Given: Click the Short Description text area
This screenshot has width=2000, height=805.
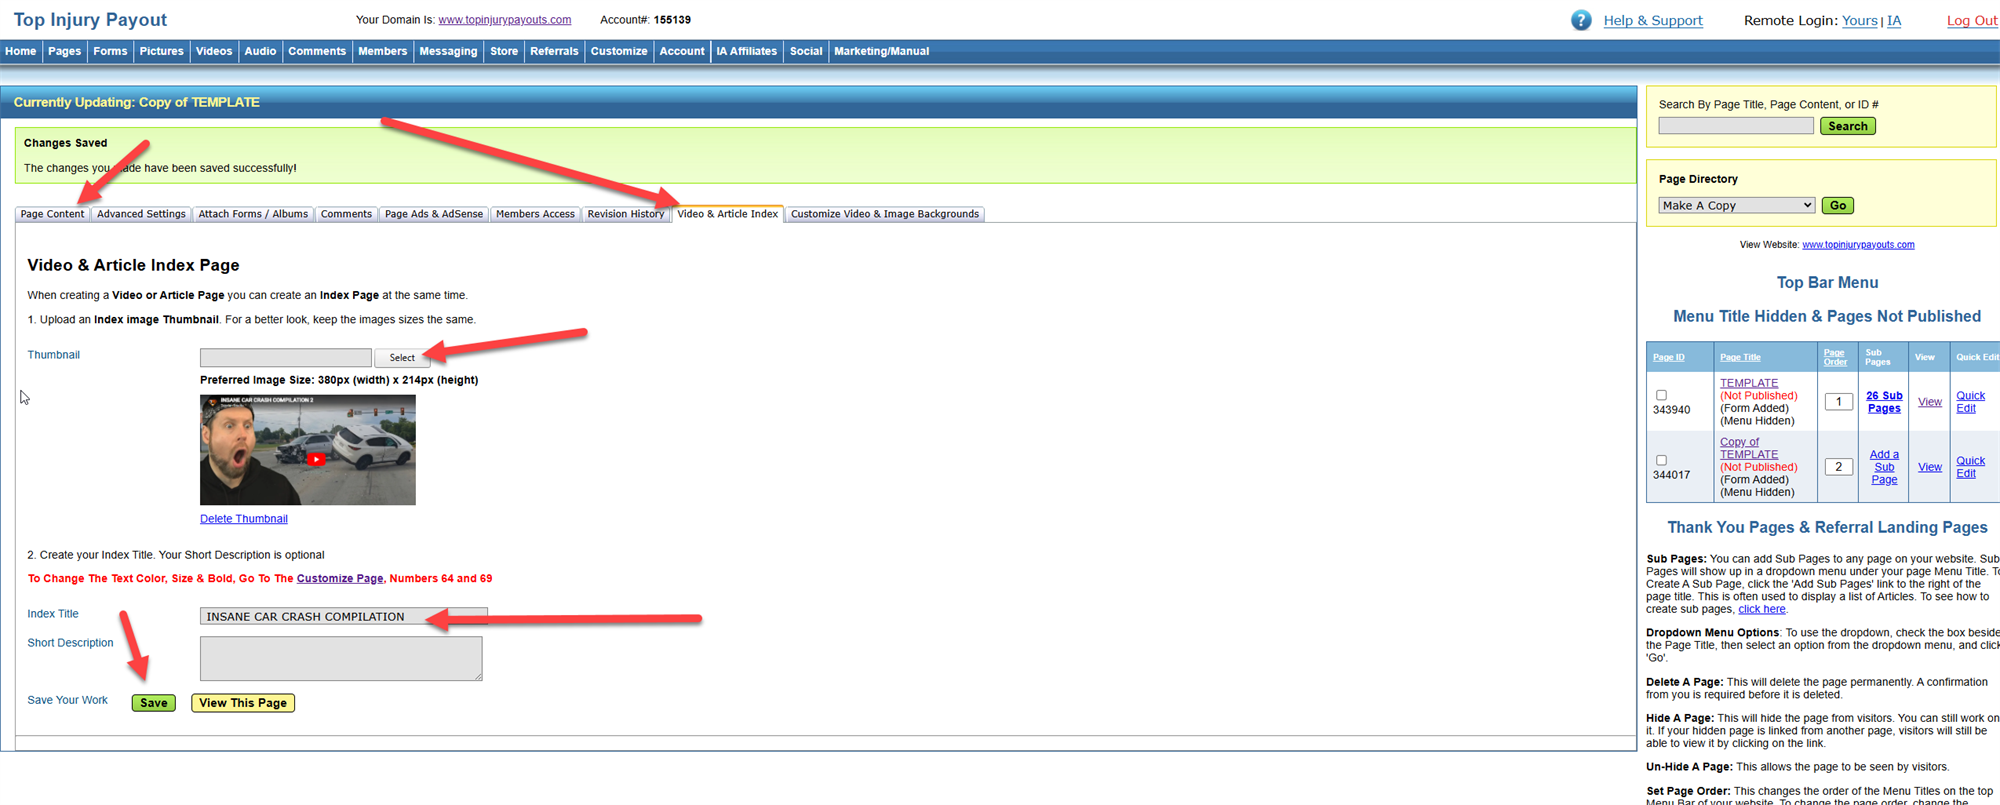Looking at the screenshot, I should click(x=341, y=658).
